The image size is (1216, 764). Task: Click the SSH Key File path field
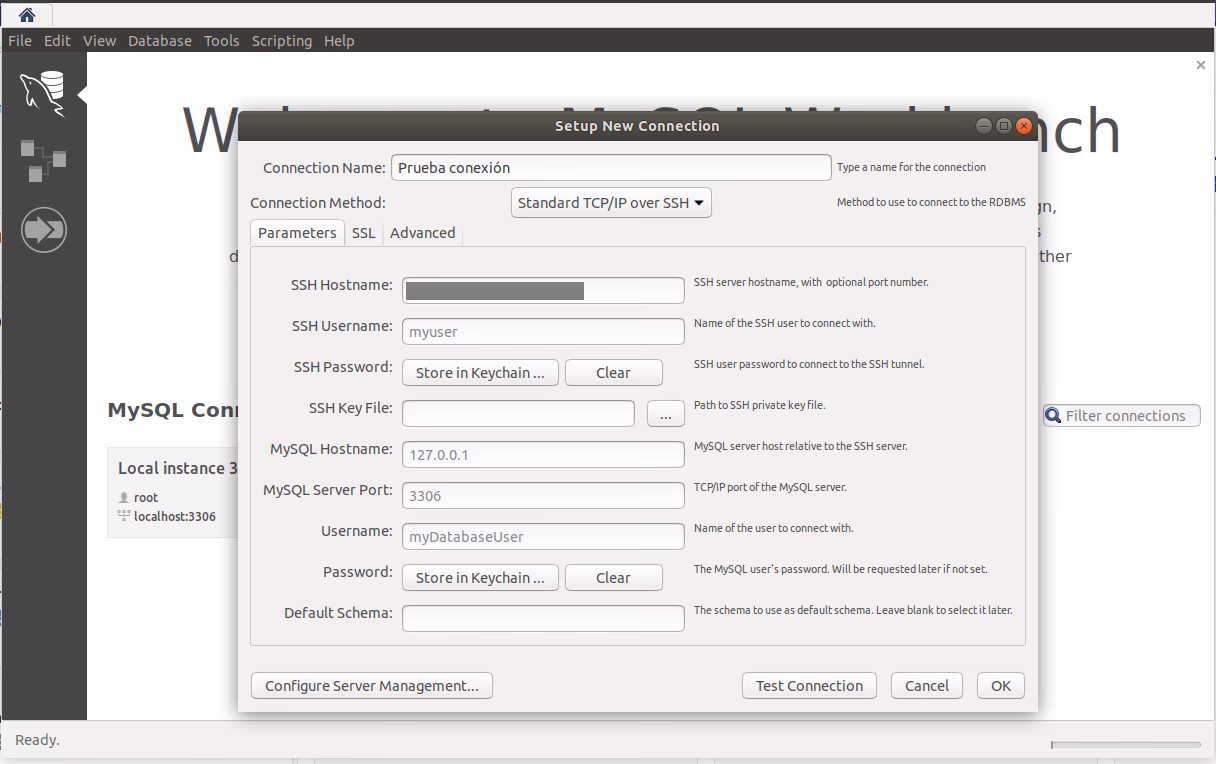coord(518,414)
